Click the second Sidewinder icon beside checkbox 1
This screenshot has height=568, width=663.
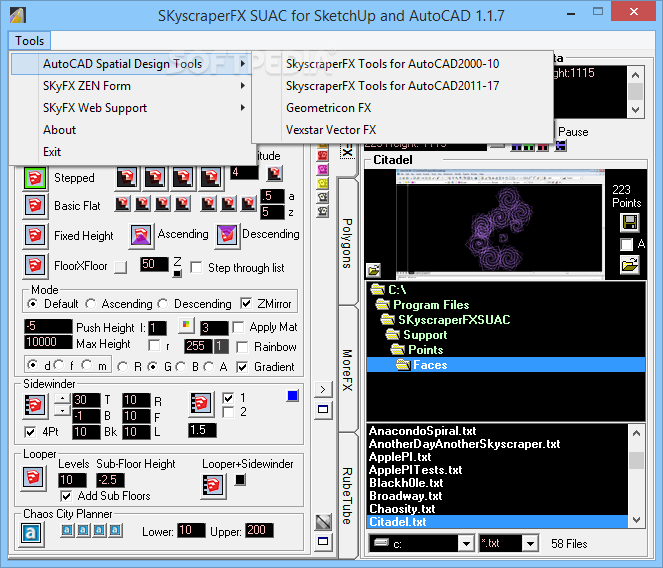click(200, 403)
